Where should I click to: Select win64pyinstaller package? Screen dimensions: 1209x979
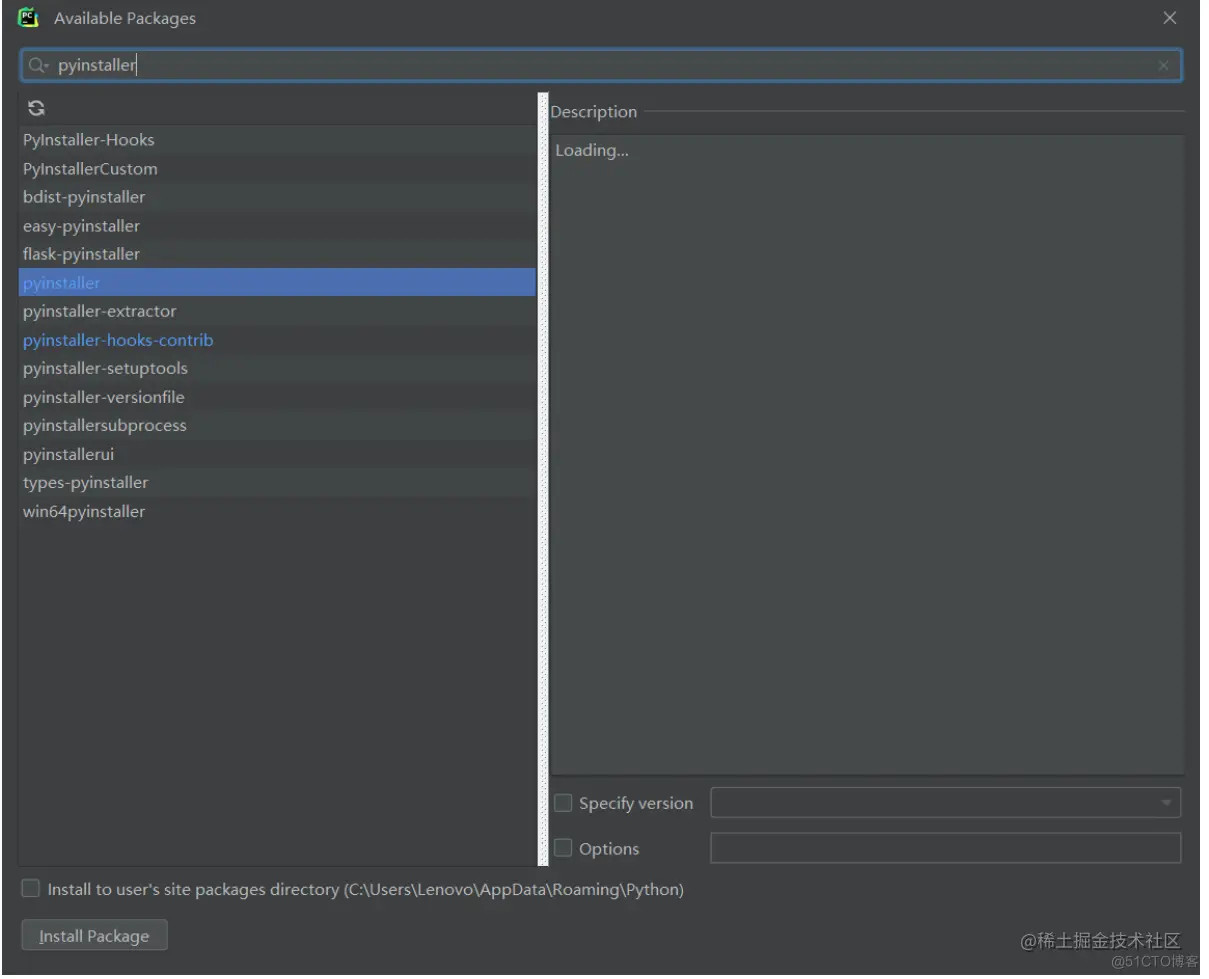point(277,511)
